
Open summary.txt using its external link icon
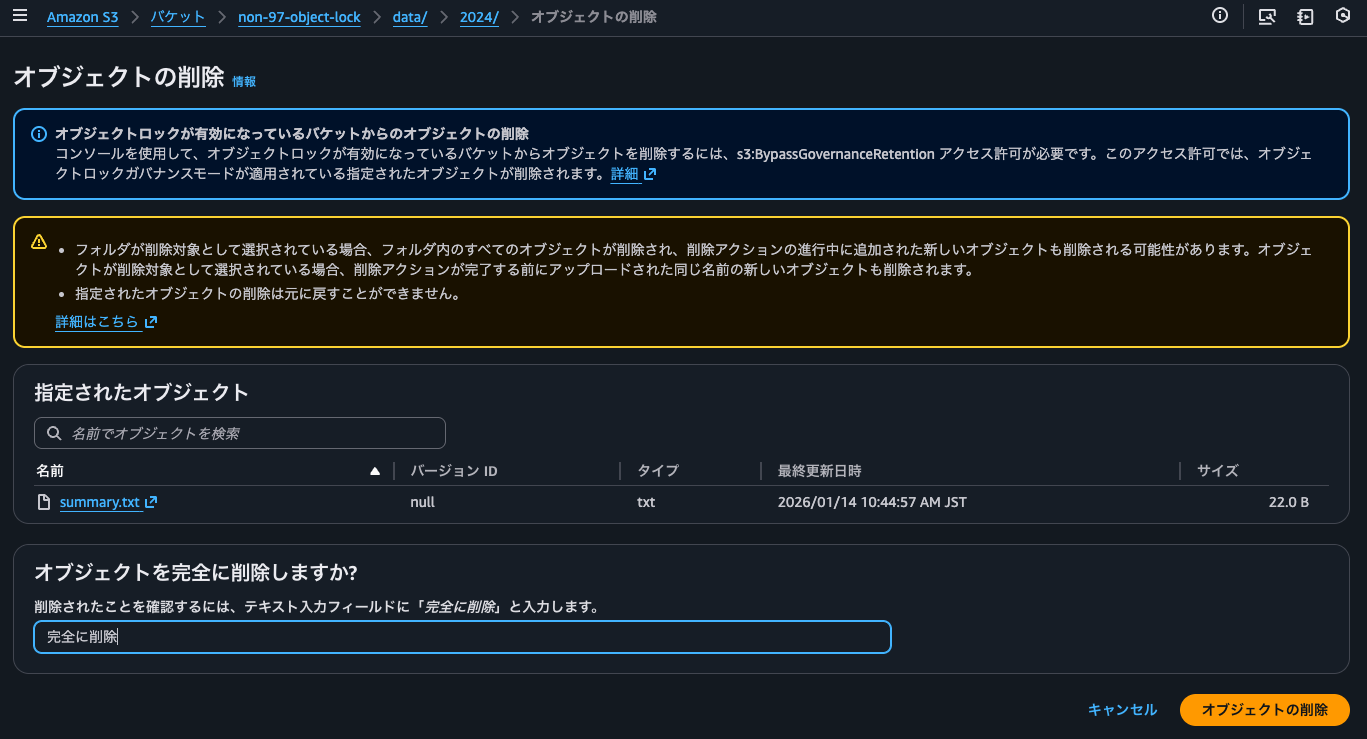(150, 502)
